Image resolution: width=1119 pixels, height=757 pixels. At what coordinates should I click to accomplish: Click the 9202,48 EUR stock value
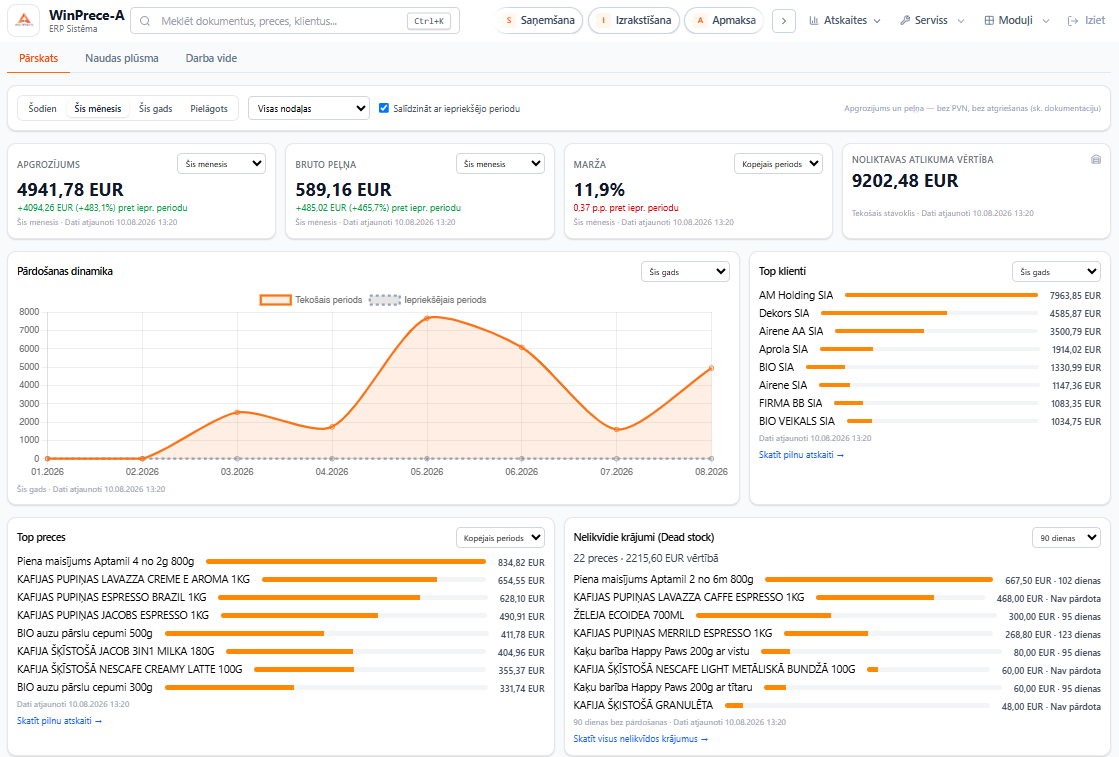pyautogui.click(x=905, y=181)
